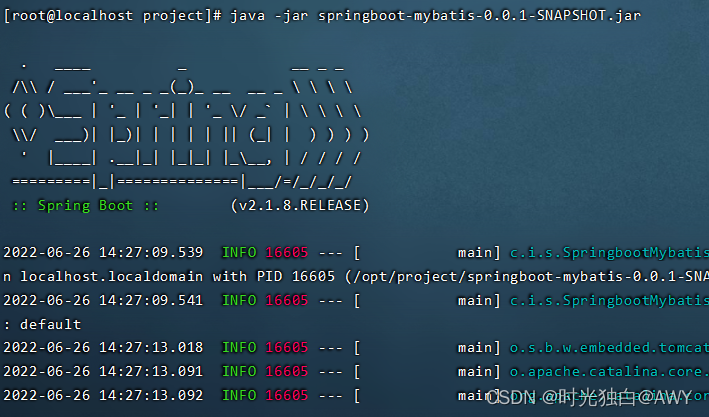Click the o.apache.catalina.core logger name
The height and width of the screenshot is (417, 709).
[x=609, y=371]
